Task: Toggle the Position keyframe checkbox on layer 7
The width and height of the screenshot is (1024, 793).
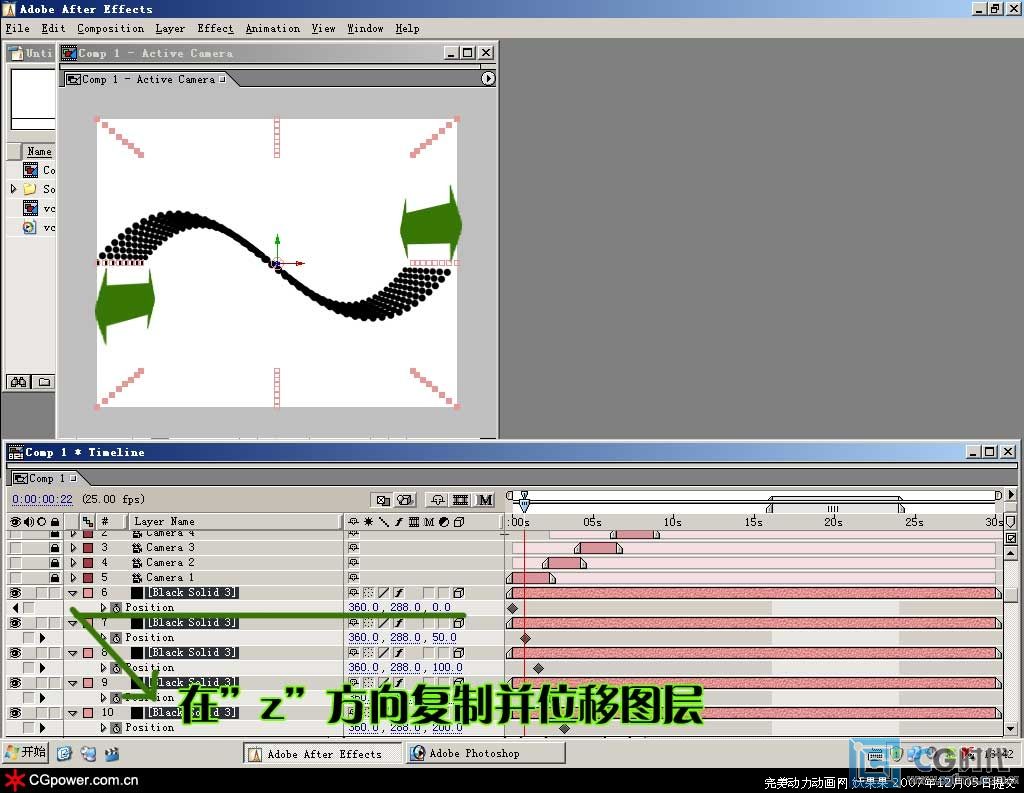Action: tap(28, 638)
